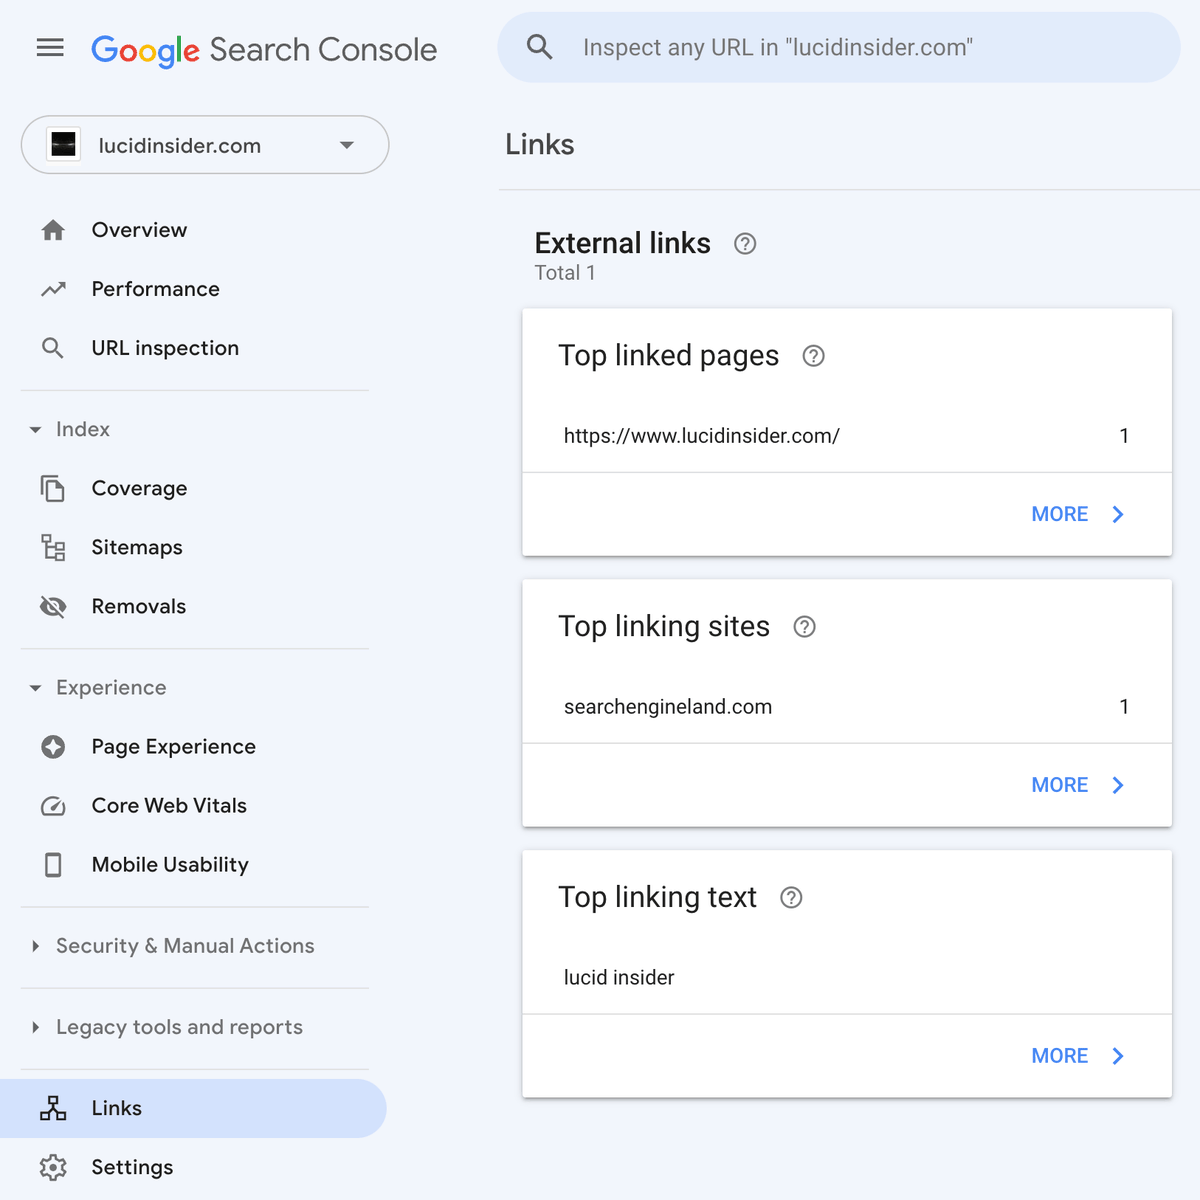
Task: Open help for Top linking text
Action: (791, 898)
